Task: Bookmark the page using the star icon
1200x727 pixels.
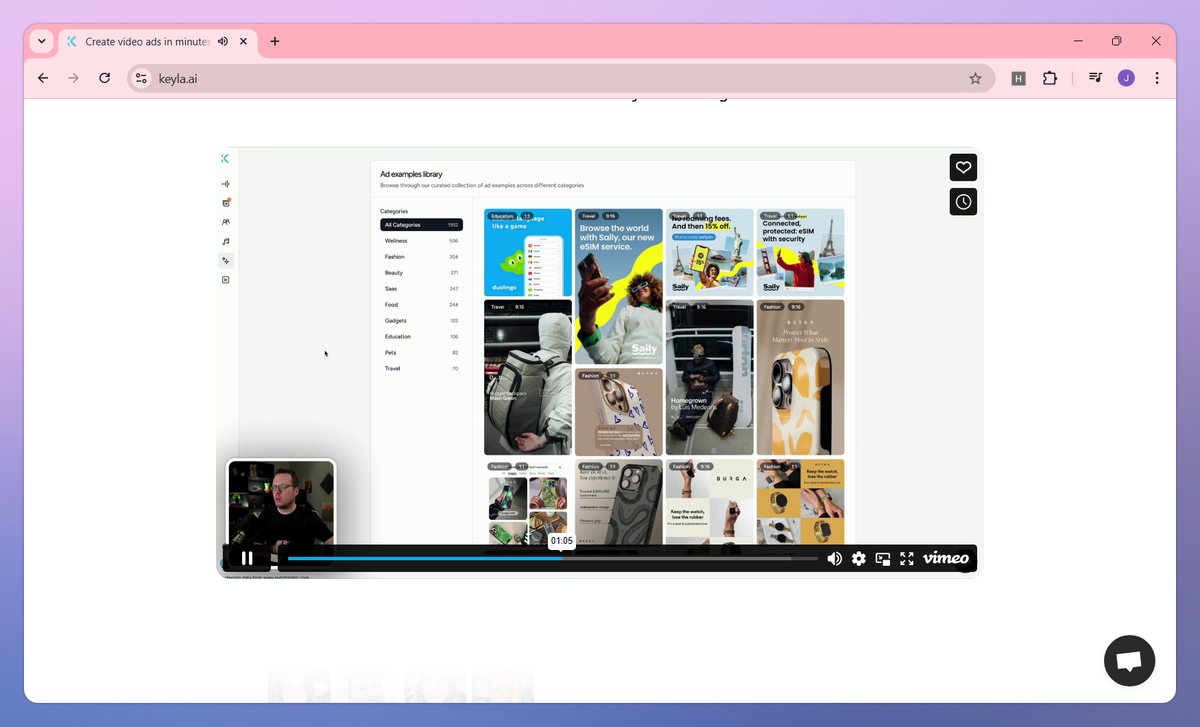Action: [975, 77]
